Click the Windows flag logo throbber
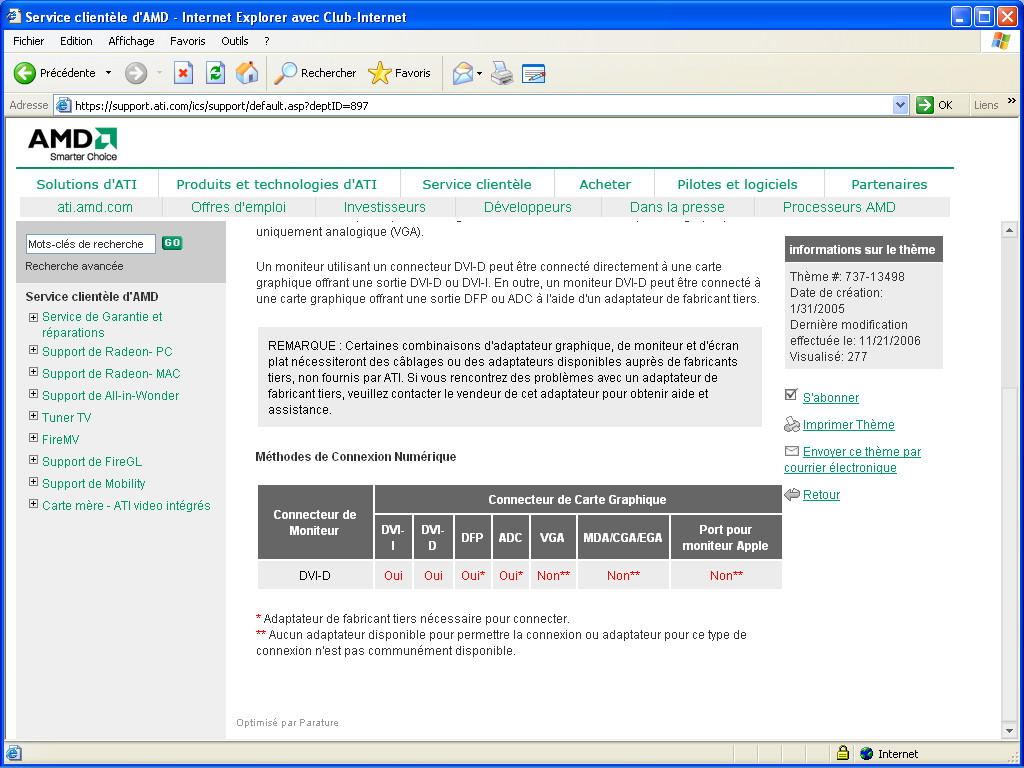This screenshot has width=1024, height=768. point(1000,41)
